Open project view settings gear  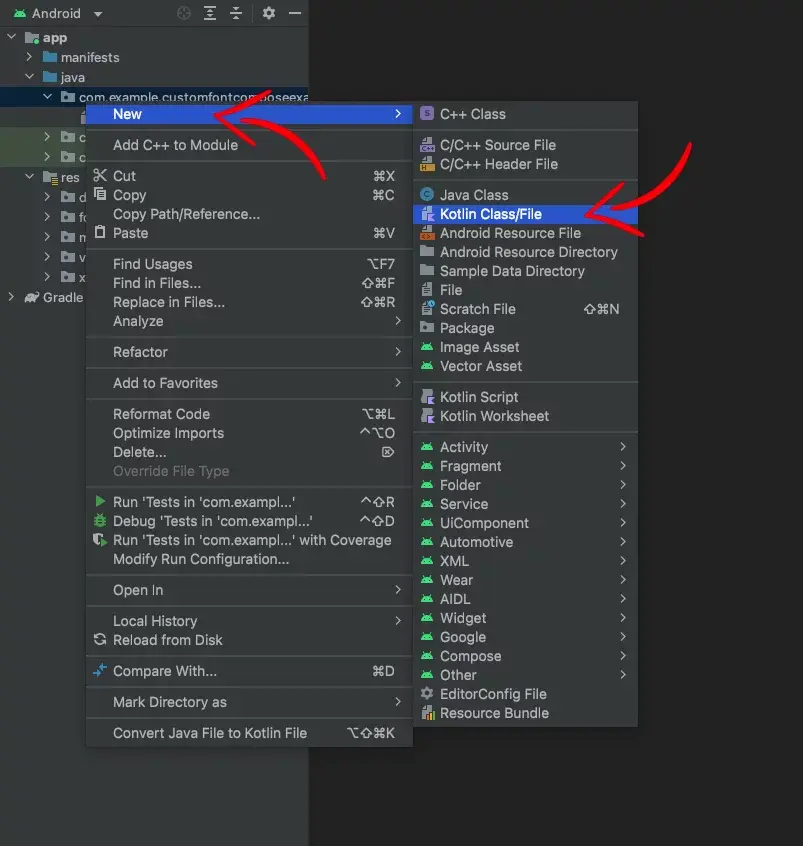point(269,12)
